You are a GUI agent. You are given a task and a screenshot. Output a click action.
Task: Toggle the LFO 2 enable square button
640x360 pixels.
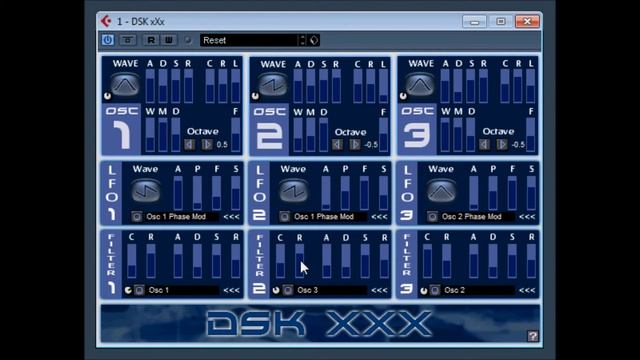(284, 216)
